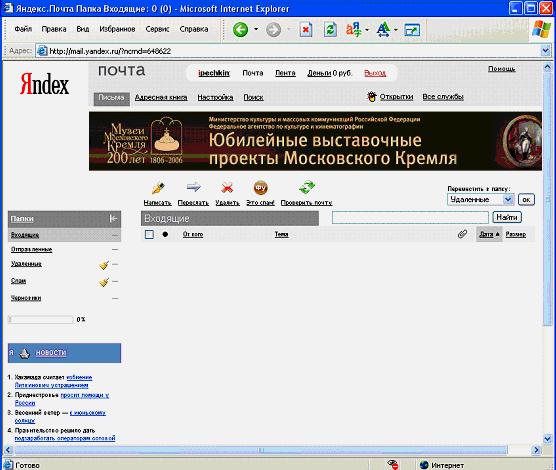
Task: Click the blocked popup status bar icon
Action: click(x=393, y=465)
